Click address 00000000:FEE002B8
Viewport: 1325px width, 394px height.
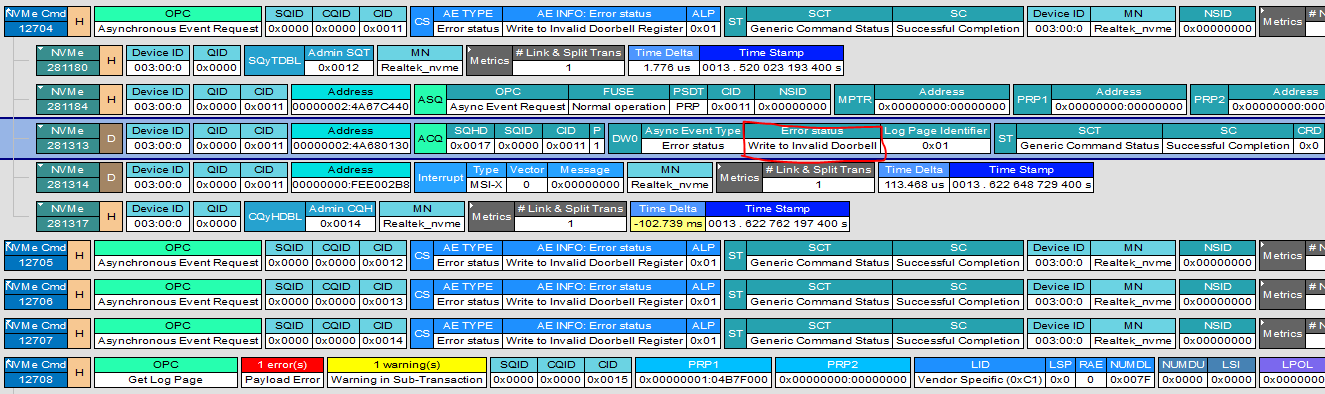click(x=350, y=185)
